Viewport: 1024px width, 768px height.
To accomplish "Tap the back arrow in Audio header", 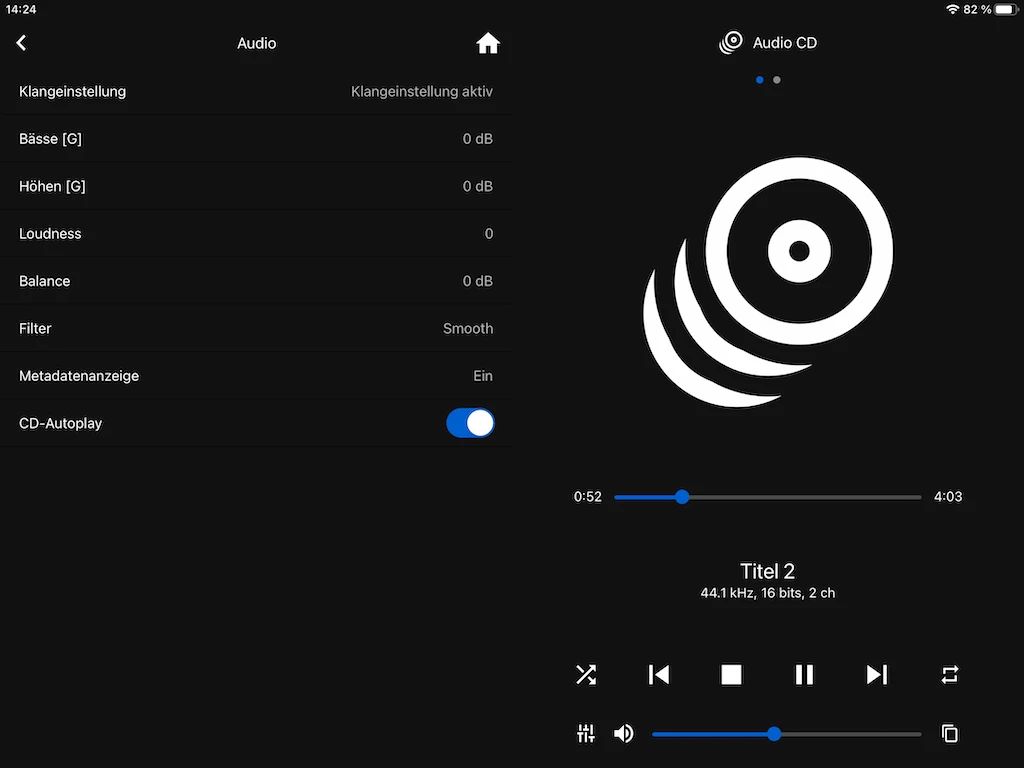I will tap(22, 43).
